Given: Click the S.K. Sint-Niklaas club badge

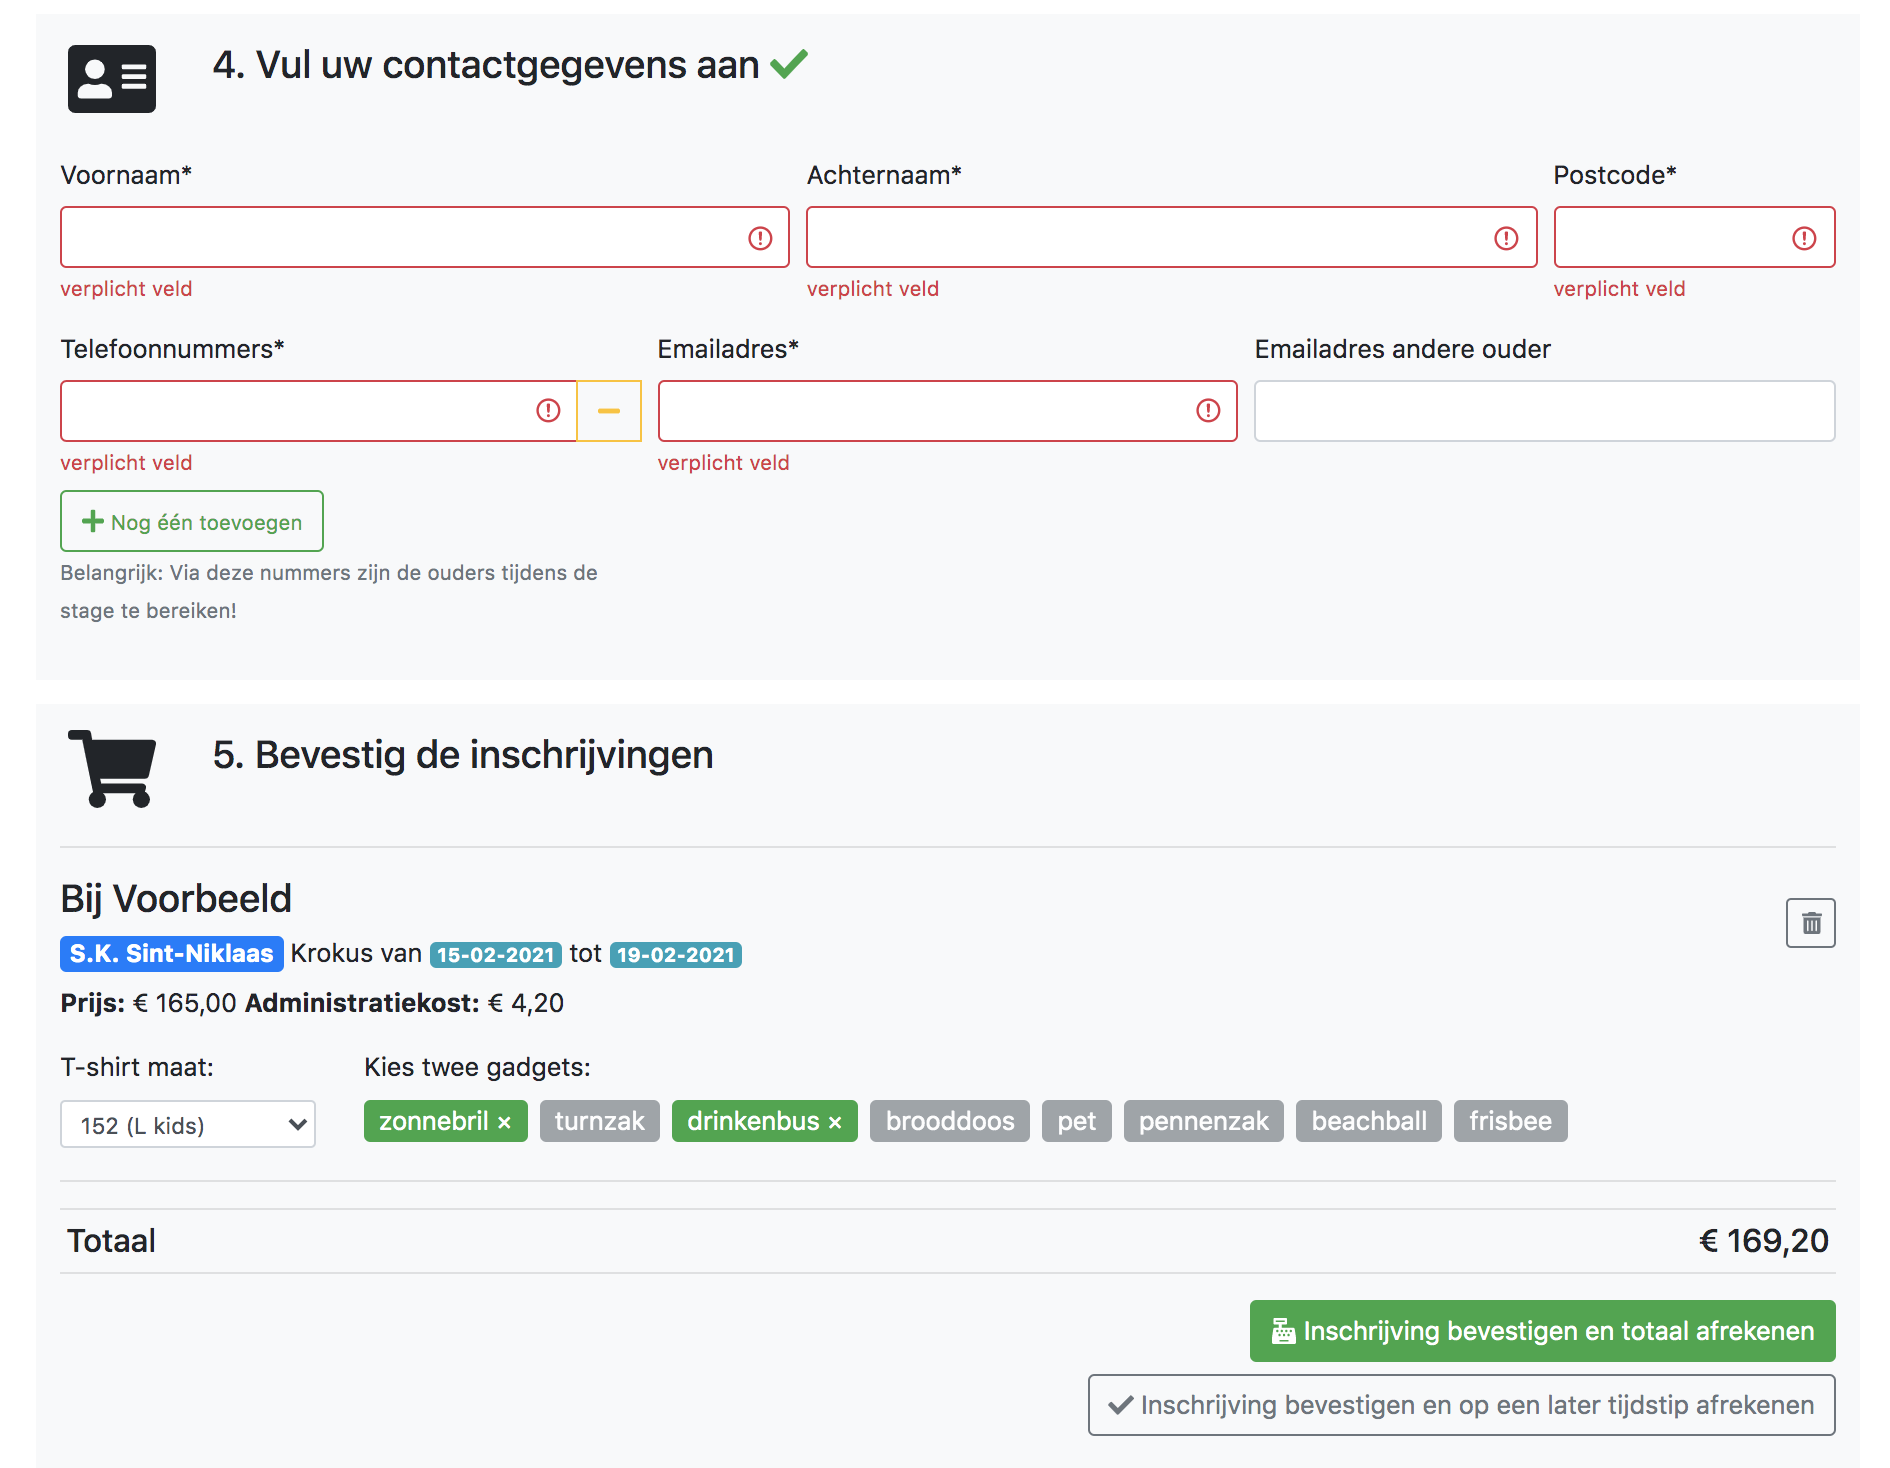Looking at the screenshot, I should 170,953.
